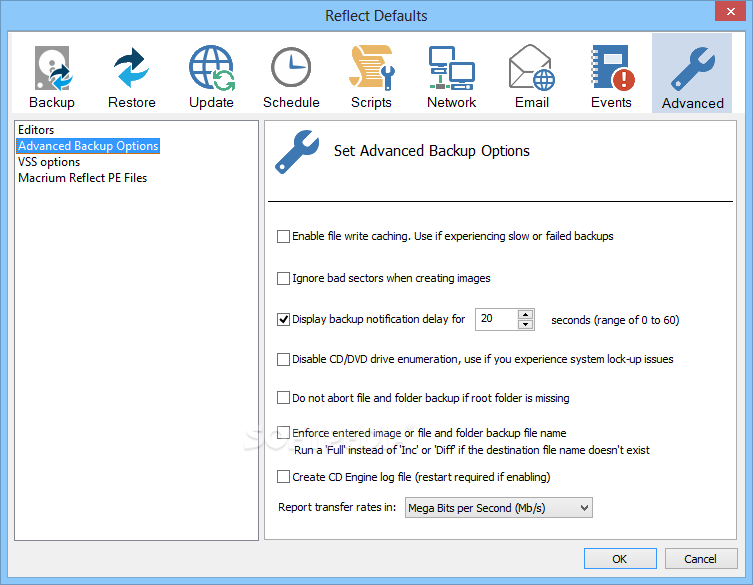Enable Do not abort if root folder missing
Screen dimensions: 753x585
click(x=283, y=398)
